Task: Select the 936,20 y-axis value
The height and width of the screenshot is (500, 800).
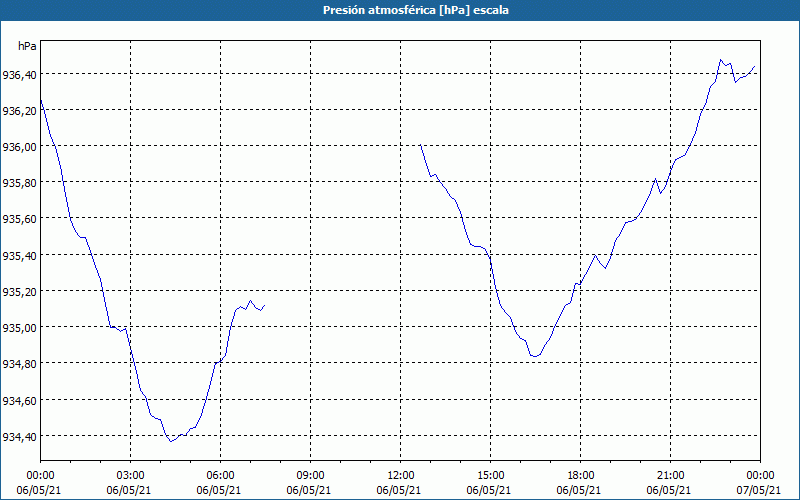Action: (19, 111)
